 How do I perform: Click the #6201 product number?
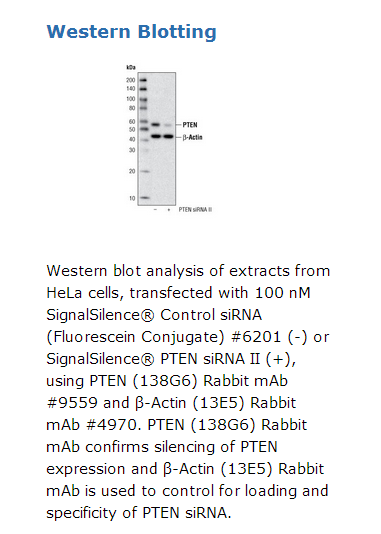(256, 337)
